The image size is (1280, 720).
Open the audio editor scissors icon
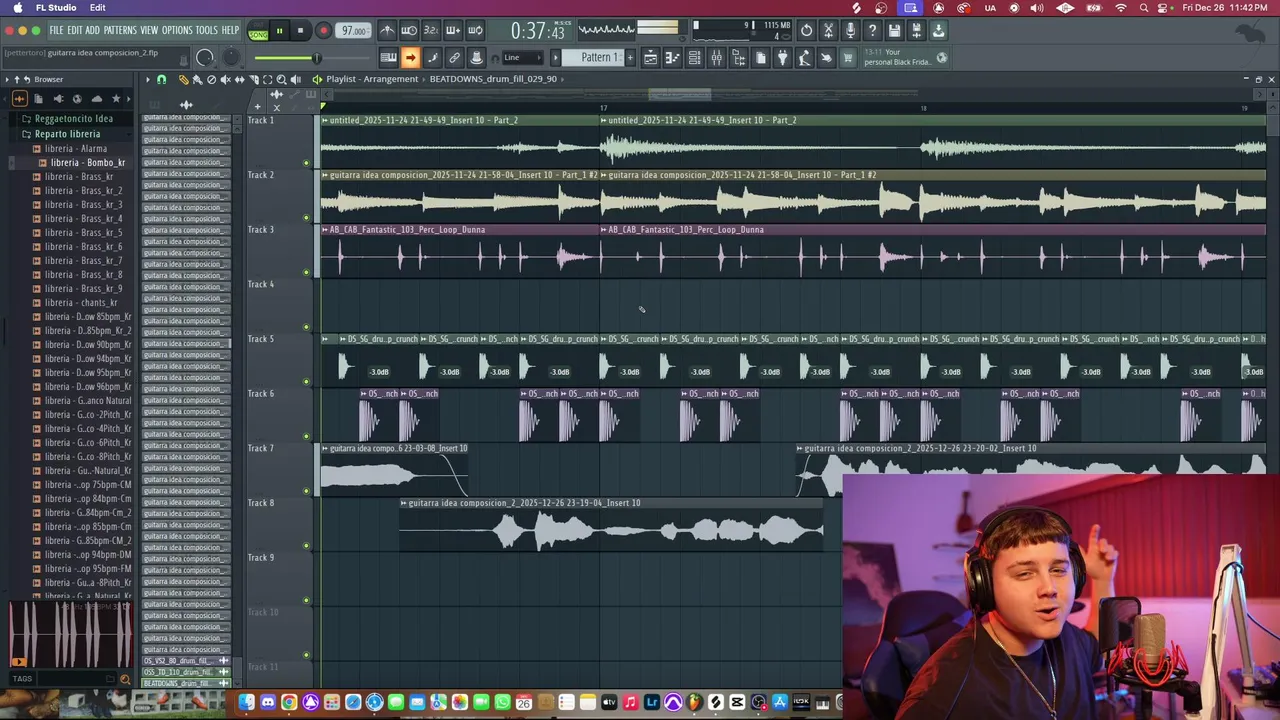coord(829,30)
